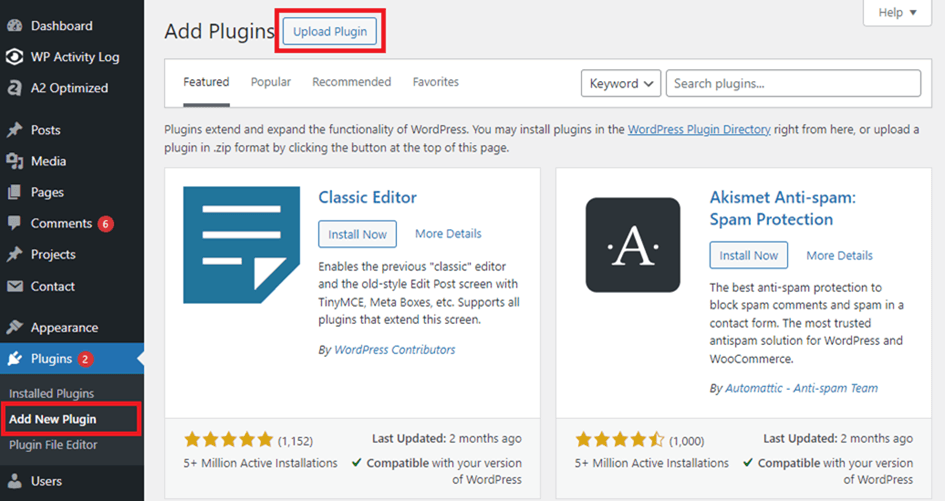Click the Contact envelope icon

[14, 286]
